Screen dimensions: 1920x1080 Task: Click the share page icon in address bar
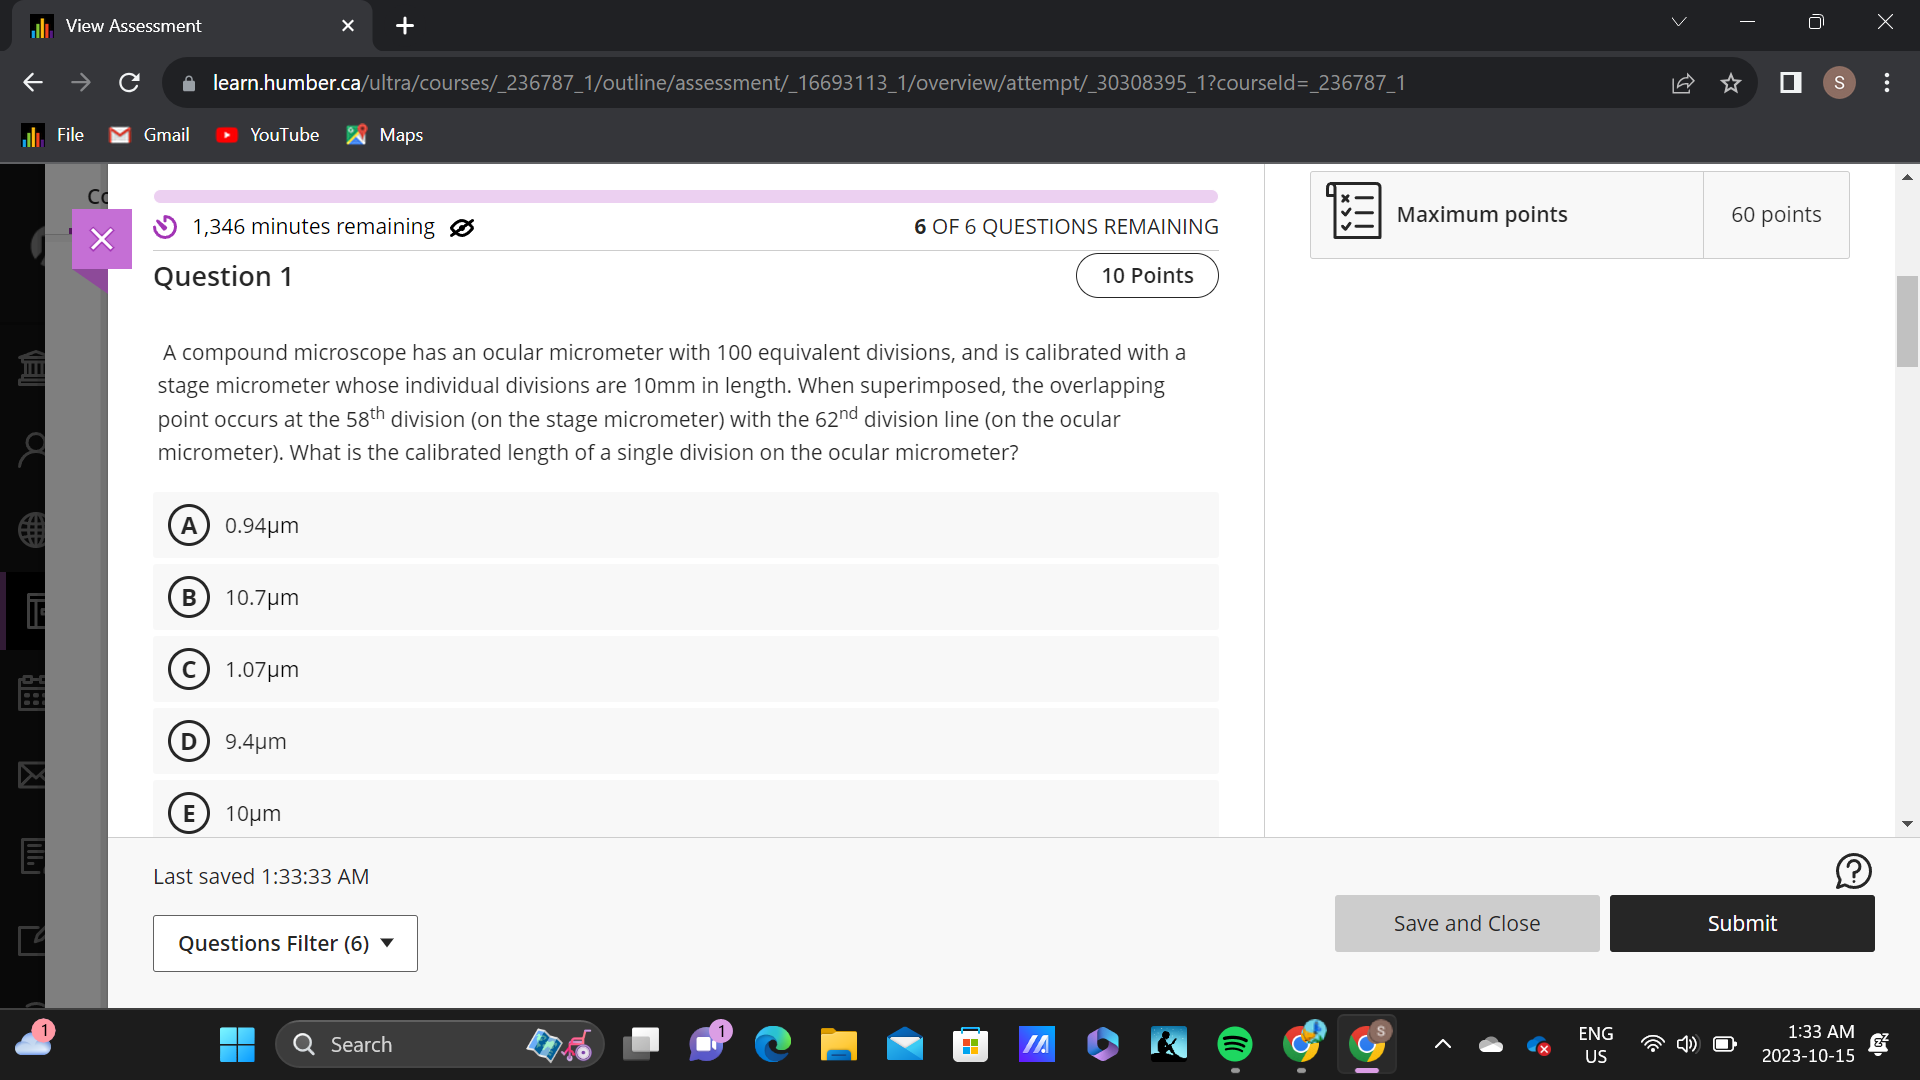pos(1683,83)
